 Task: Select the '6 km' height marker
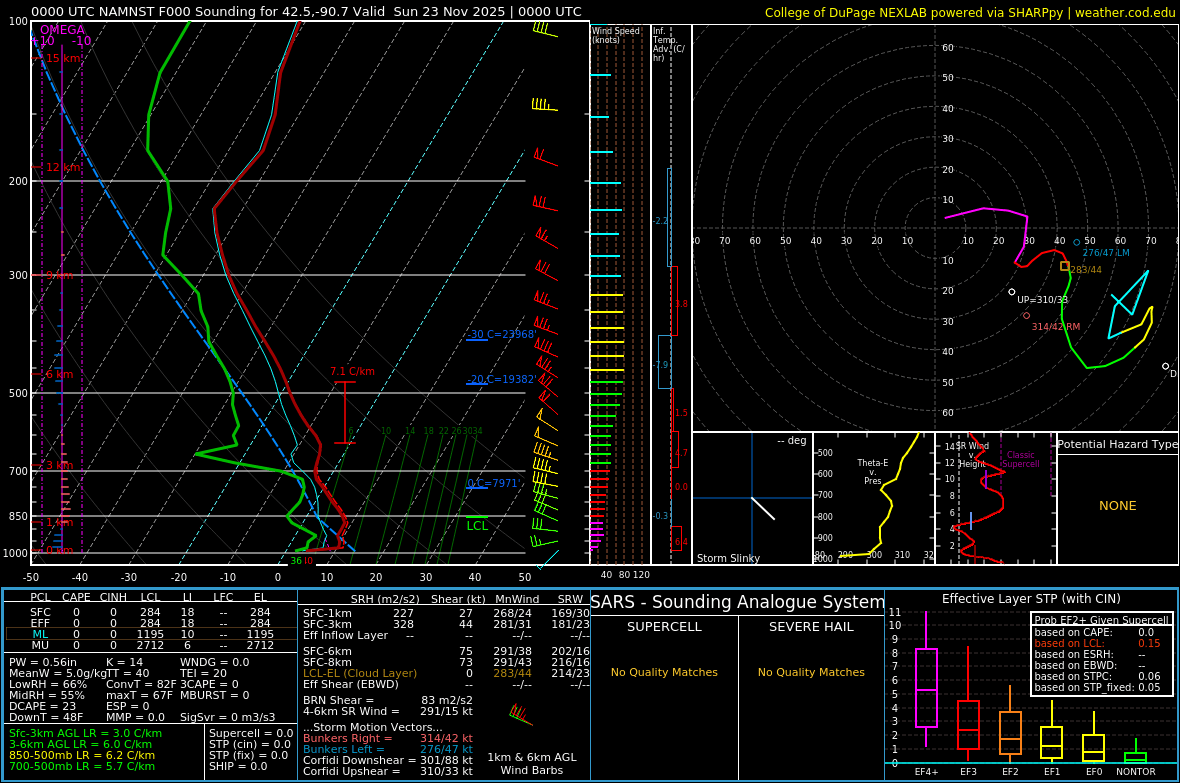59,374
